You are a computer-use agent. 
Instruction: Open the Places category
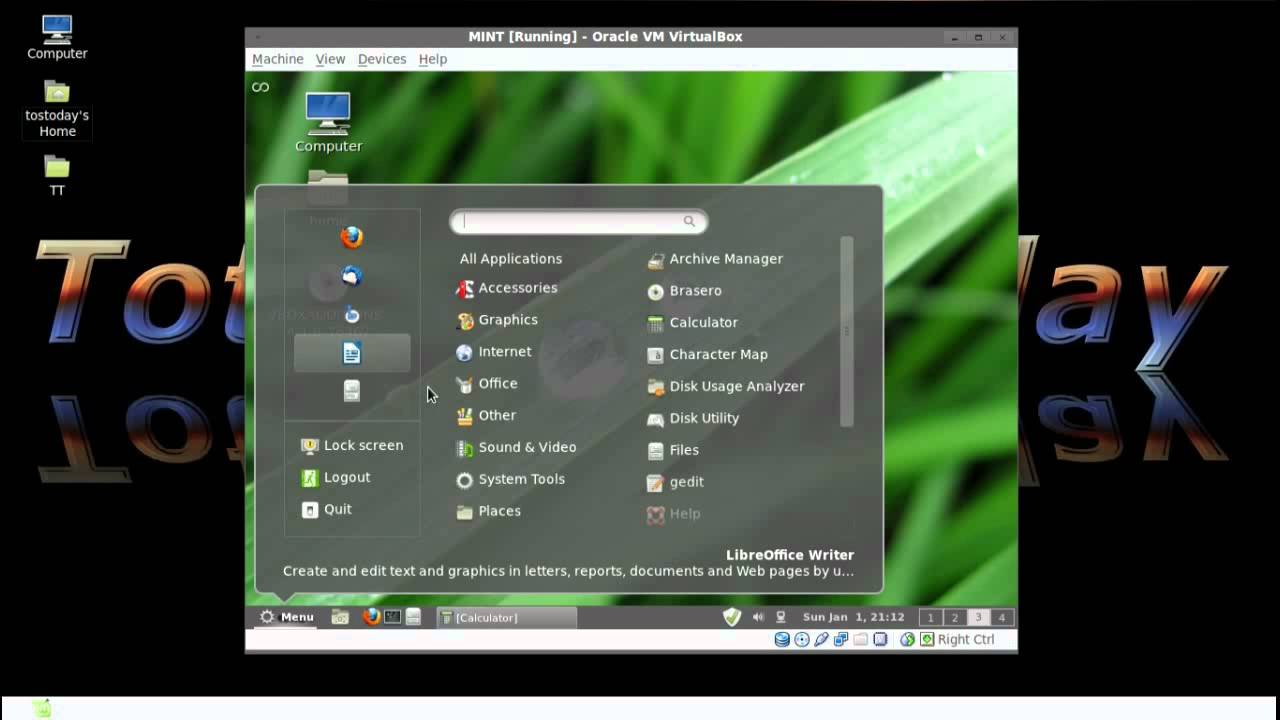coord(489,512)
